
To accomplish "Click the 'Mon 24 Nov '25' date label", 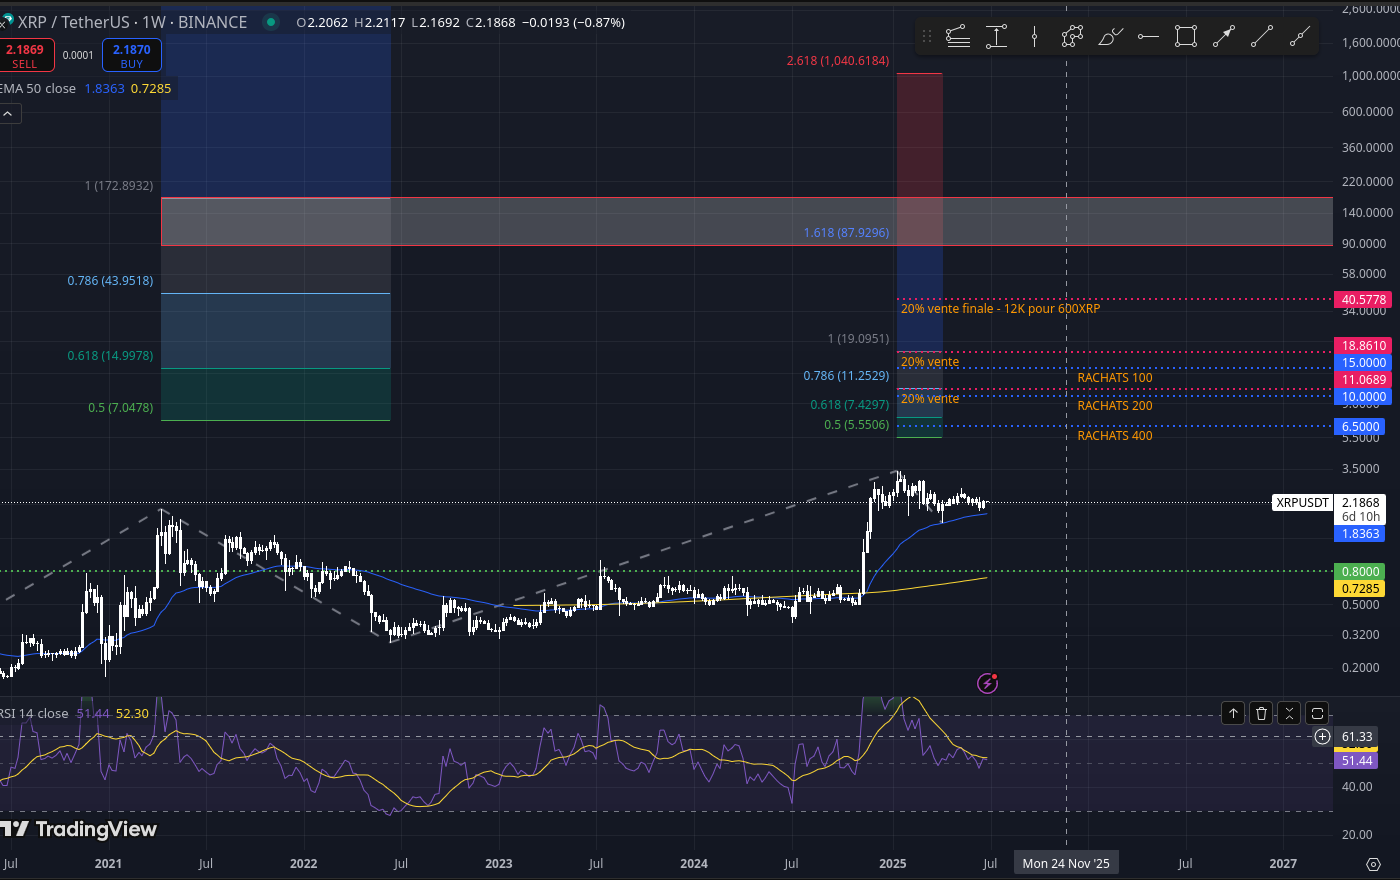I will pos(1066,863).
